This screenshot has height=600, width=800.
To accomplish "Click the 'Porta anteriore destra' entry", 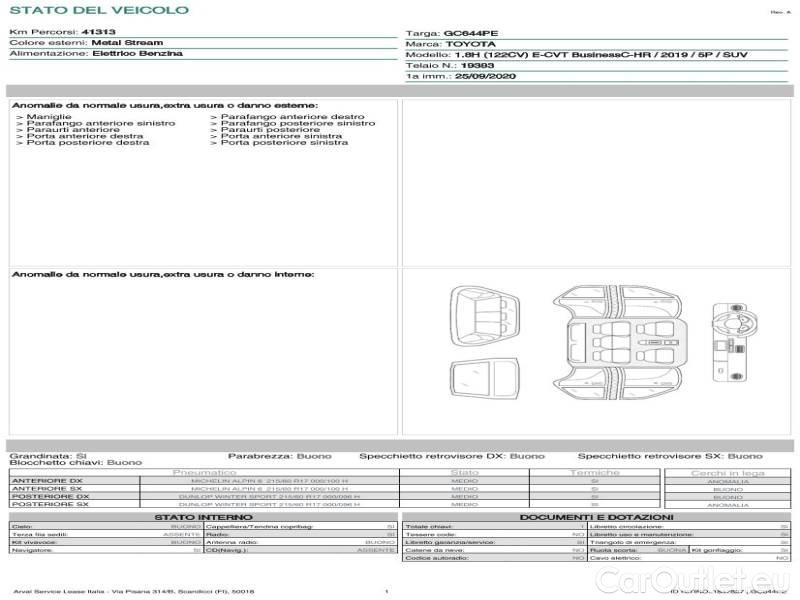I will pyautogui.click(x=85, y=136).
